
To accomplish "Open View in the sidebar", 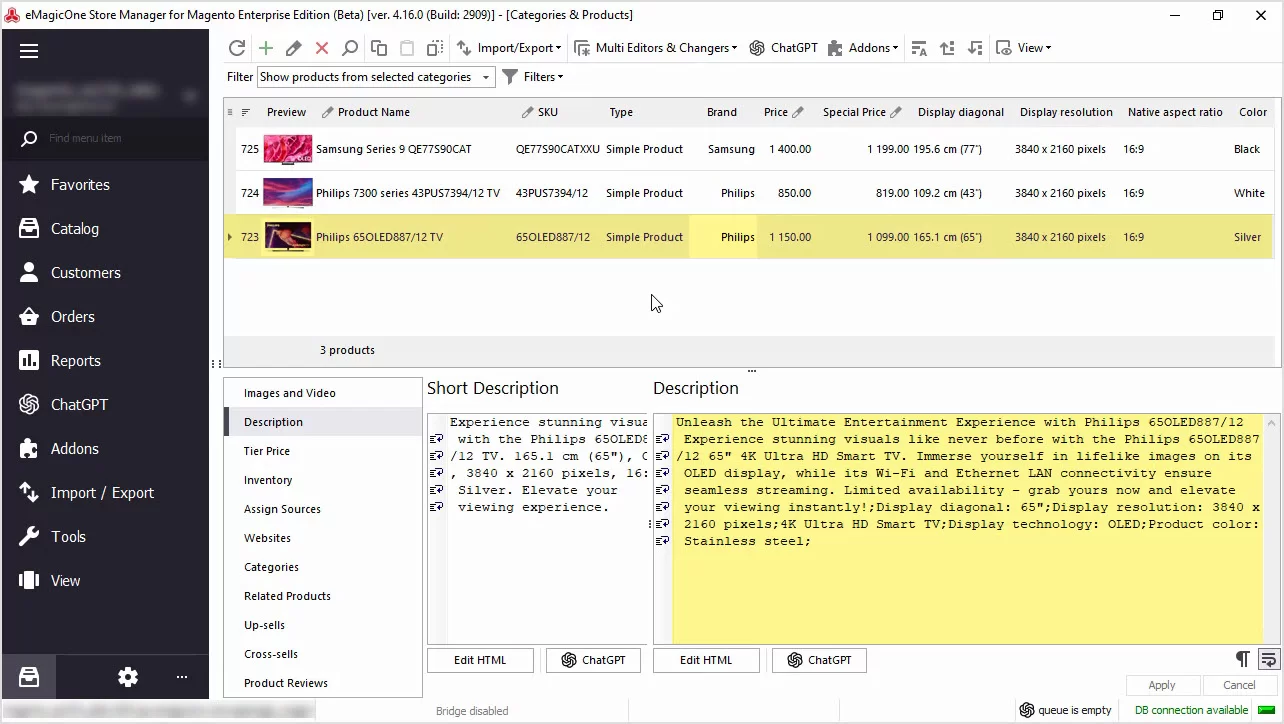I will pos(105,581).
